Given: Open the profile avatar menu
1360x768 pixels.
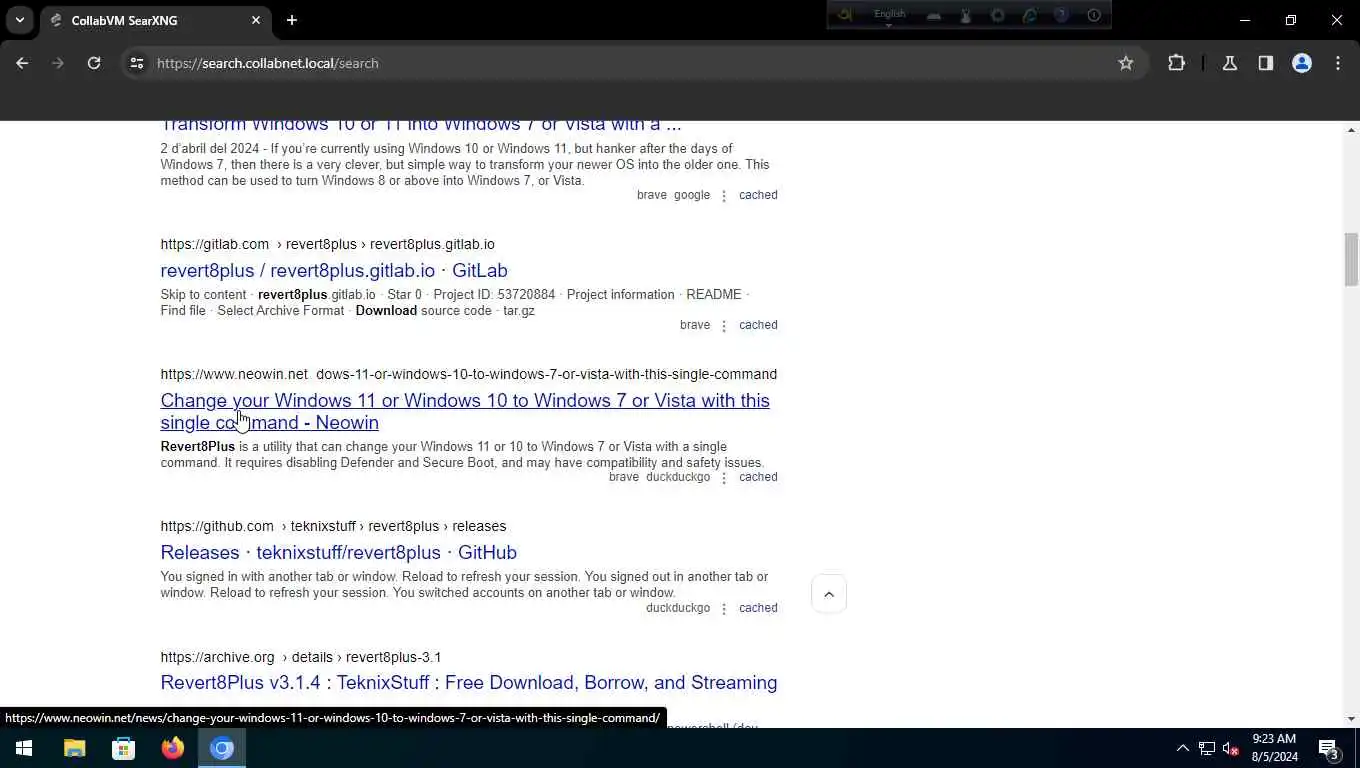Looking at the screenshot, I should coord(1302,63).
